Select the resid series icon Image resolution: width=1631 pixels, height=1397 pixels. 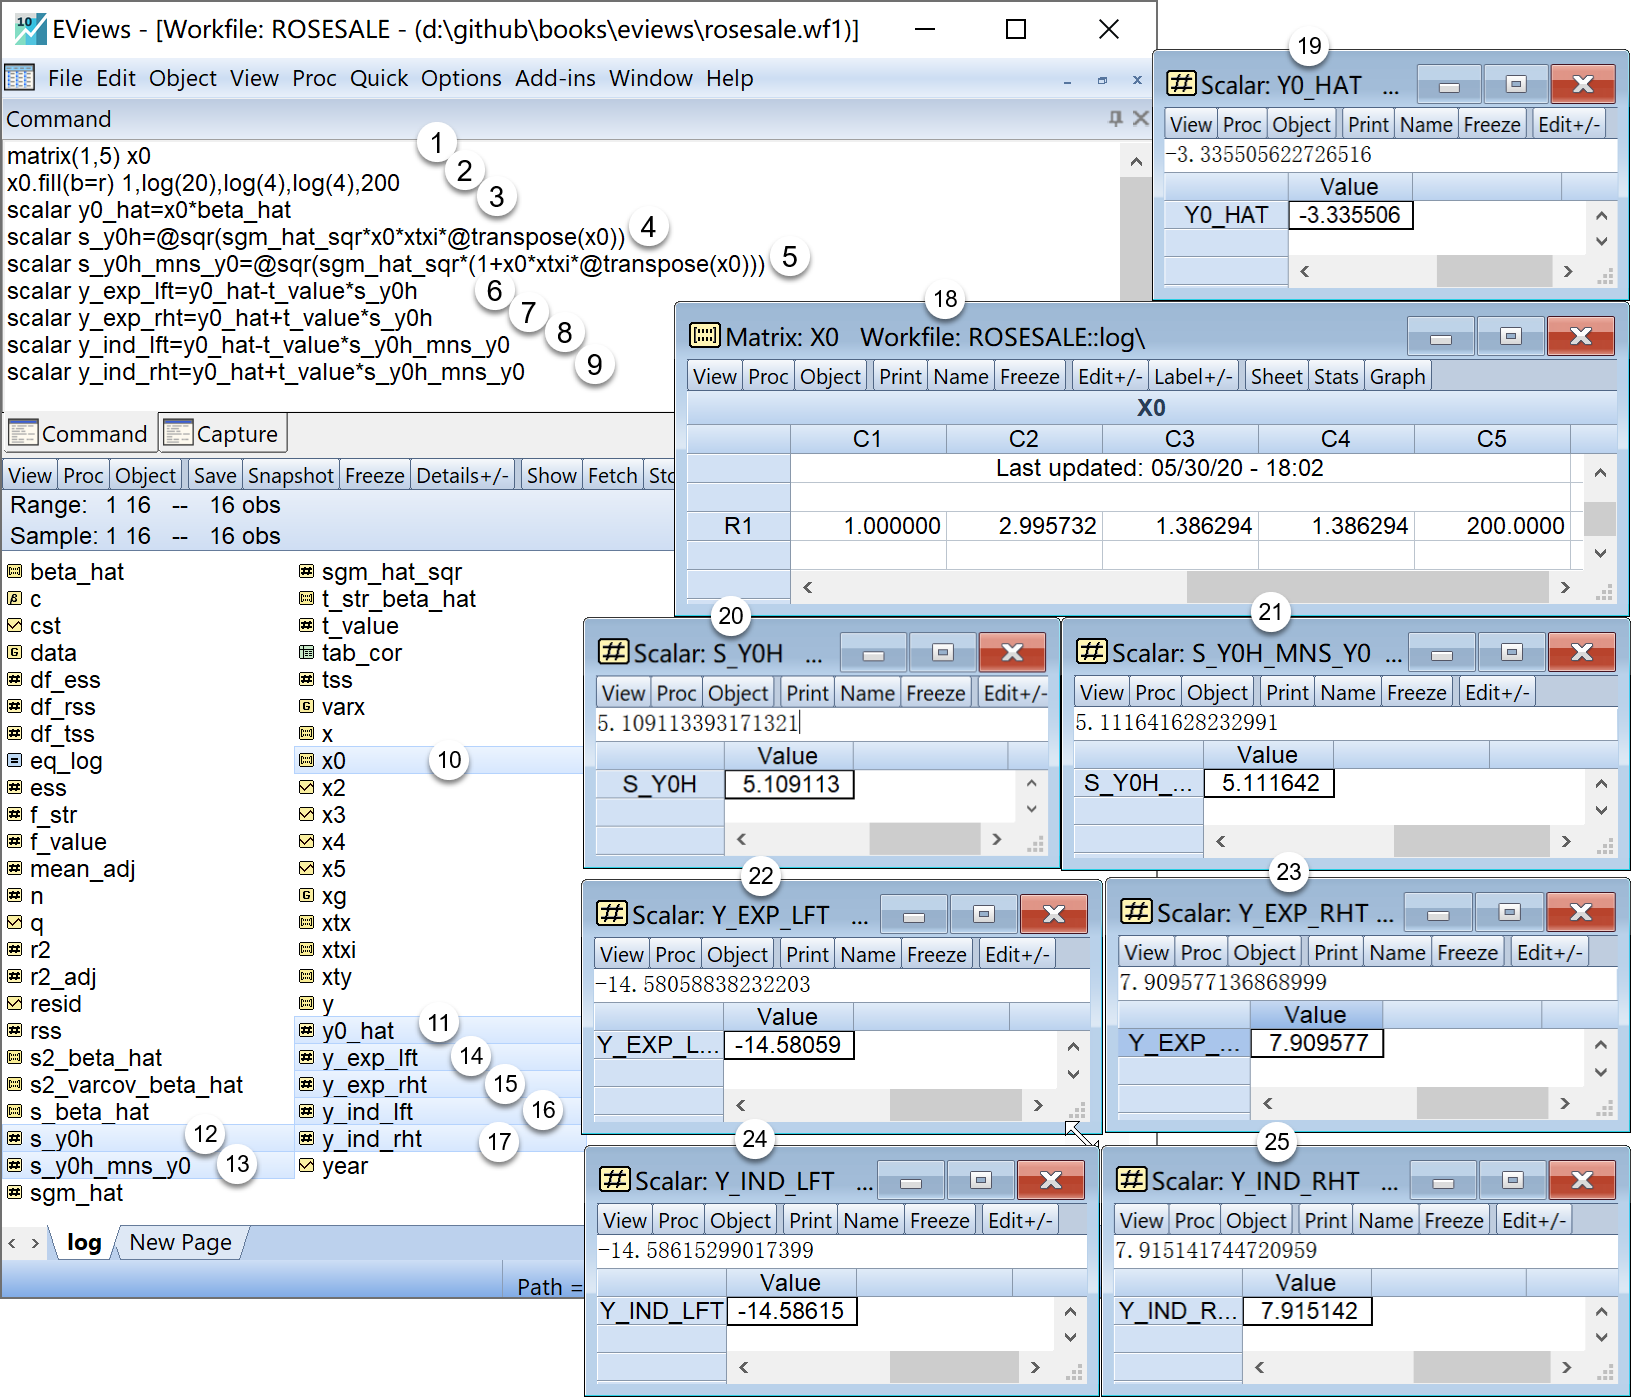[14, 1004]
